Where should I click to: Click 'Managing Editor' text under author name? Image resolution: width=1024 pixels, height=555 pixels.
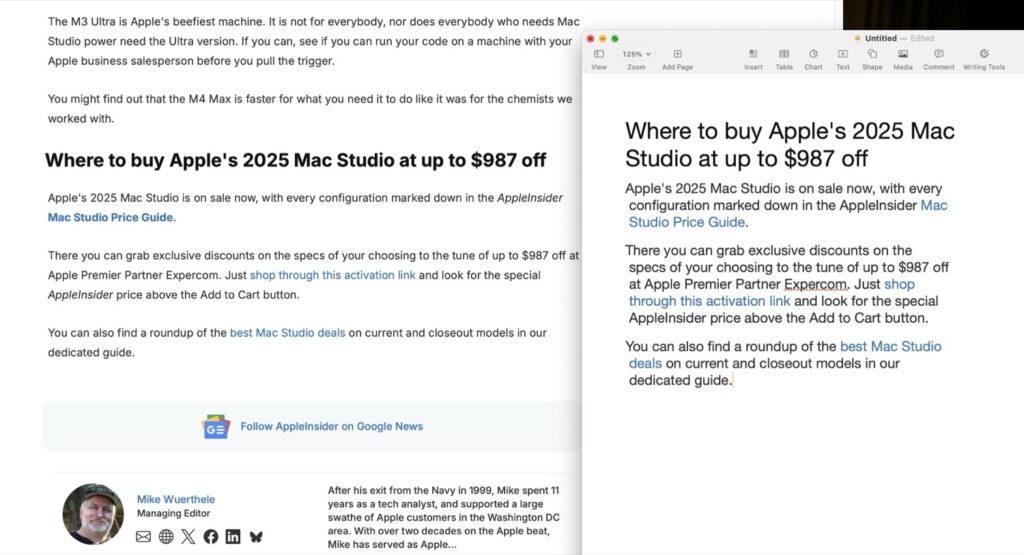coord(173,513)
